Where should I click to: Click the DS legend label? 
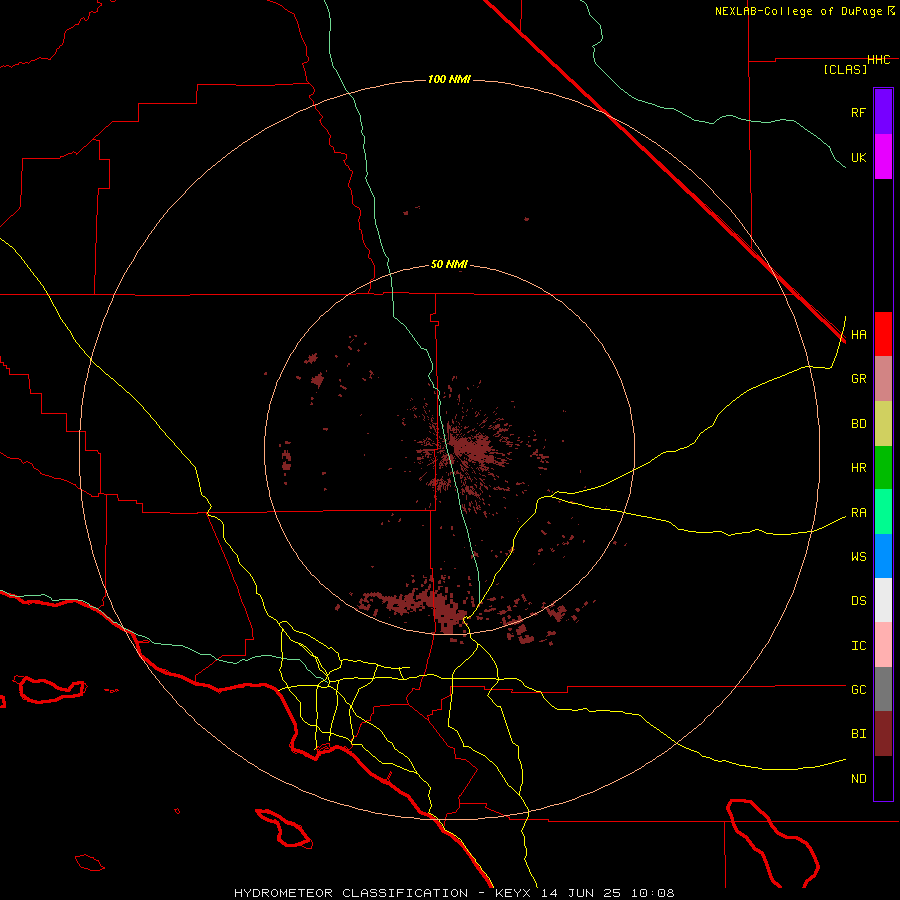tap(858, 601)
